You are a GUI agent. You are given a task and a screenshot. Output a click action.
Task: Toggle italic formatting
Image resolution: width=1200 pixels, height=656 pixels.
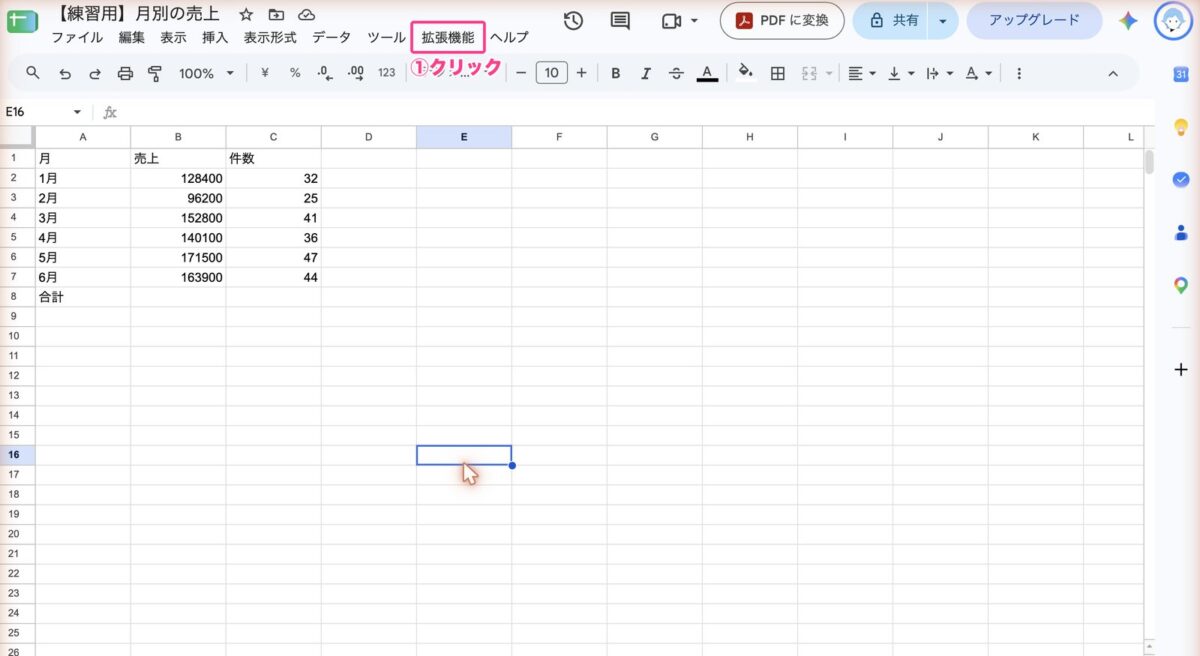[646, 73]
